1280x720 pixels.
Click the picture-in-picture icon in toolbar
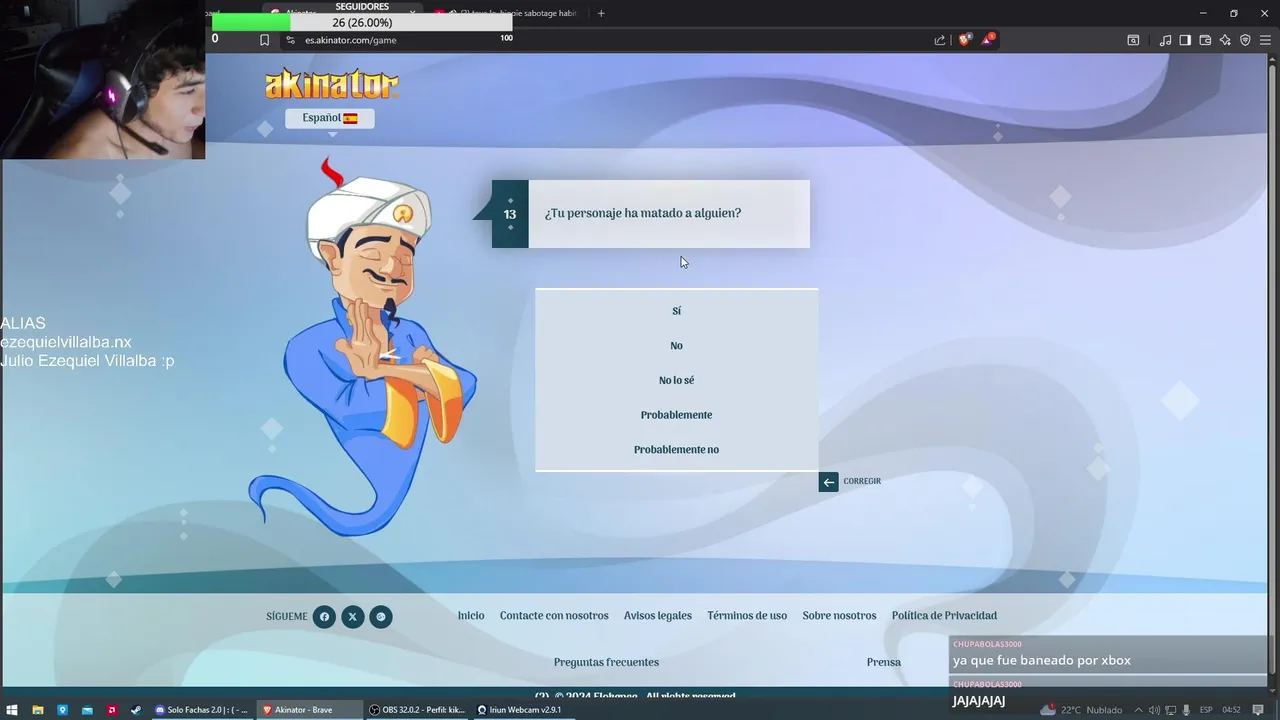pos(1133,40)
